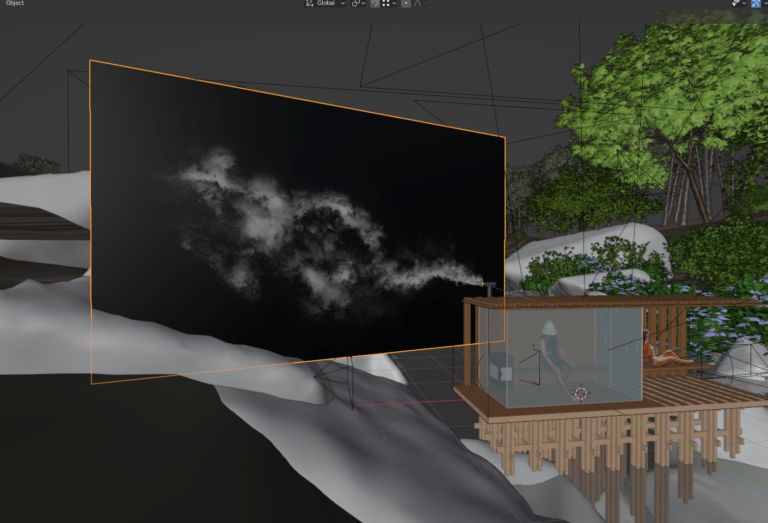The width and height of the screenshot is (768, 523).
Task: Toggle the snap magnet button
Action: point(374,4)
